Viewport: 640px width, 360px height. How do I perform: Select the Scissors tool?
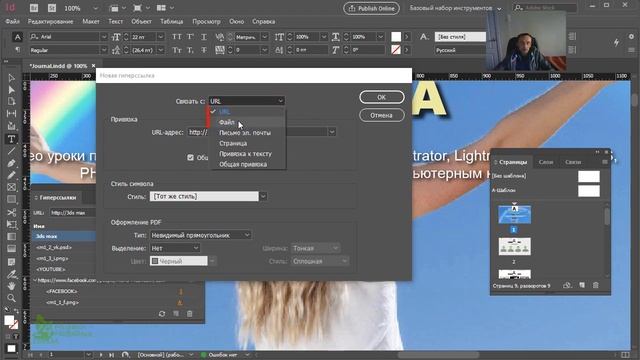coord(11,212)
